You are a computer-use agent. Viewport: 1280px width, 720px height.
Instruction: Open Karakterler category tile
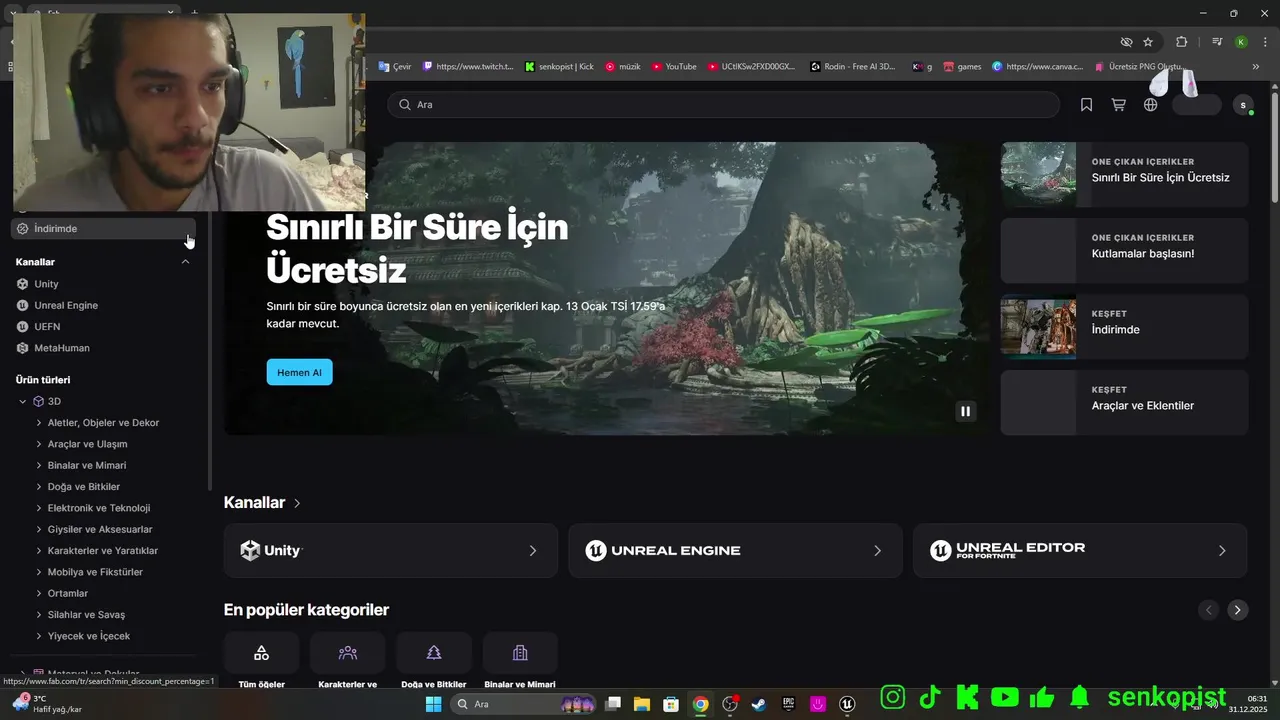click(347, 660)
